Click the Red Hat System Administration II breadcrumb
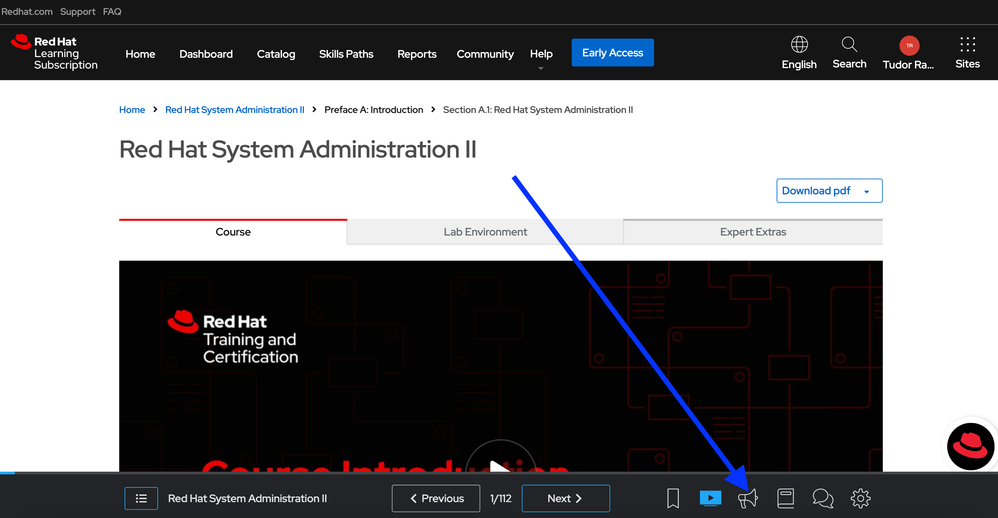 234,110
